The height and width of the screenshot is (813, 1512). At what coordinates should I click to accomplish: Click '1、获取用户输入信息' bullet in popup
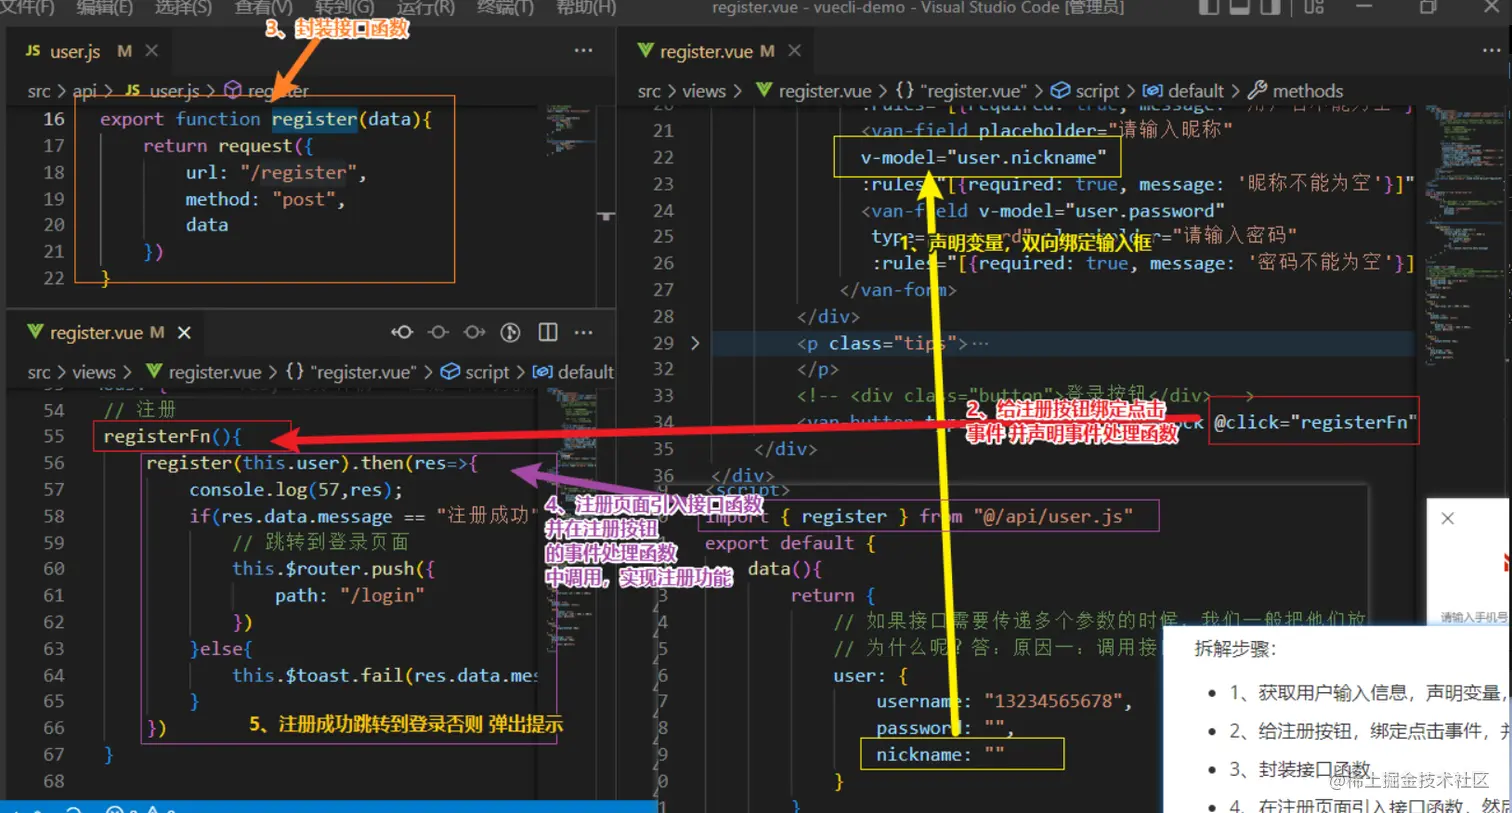pyautogui.click(x=1370, y=692)
